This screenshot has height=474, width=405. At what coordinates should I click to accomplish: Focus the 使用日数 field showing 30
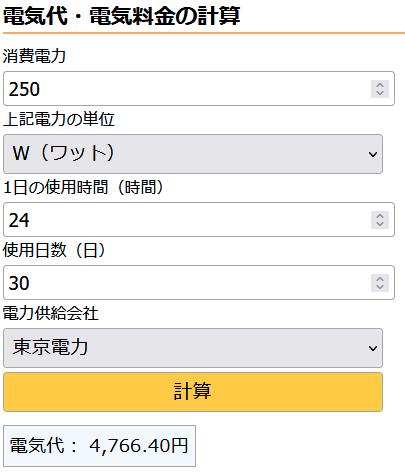click(199, 283)
